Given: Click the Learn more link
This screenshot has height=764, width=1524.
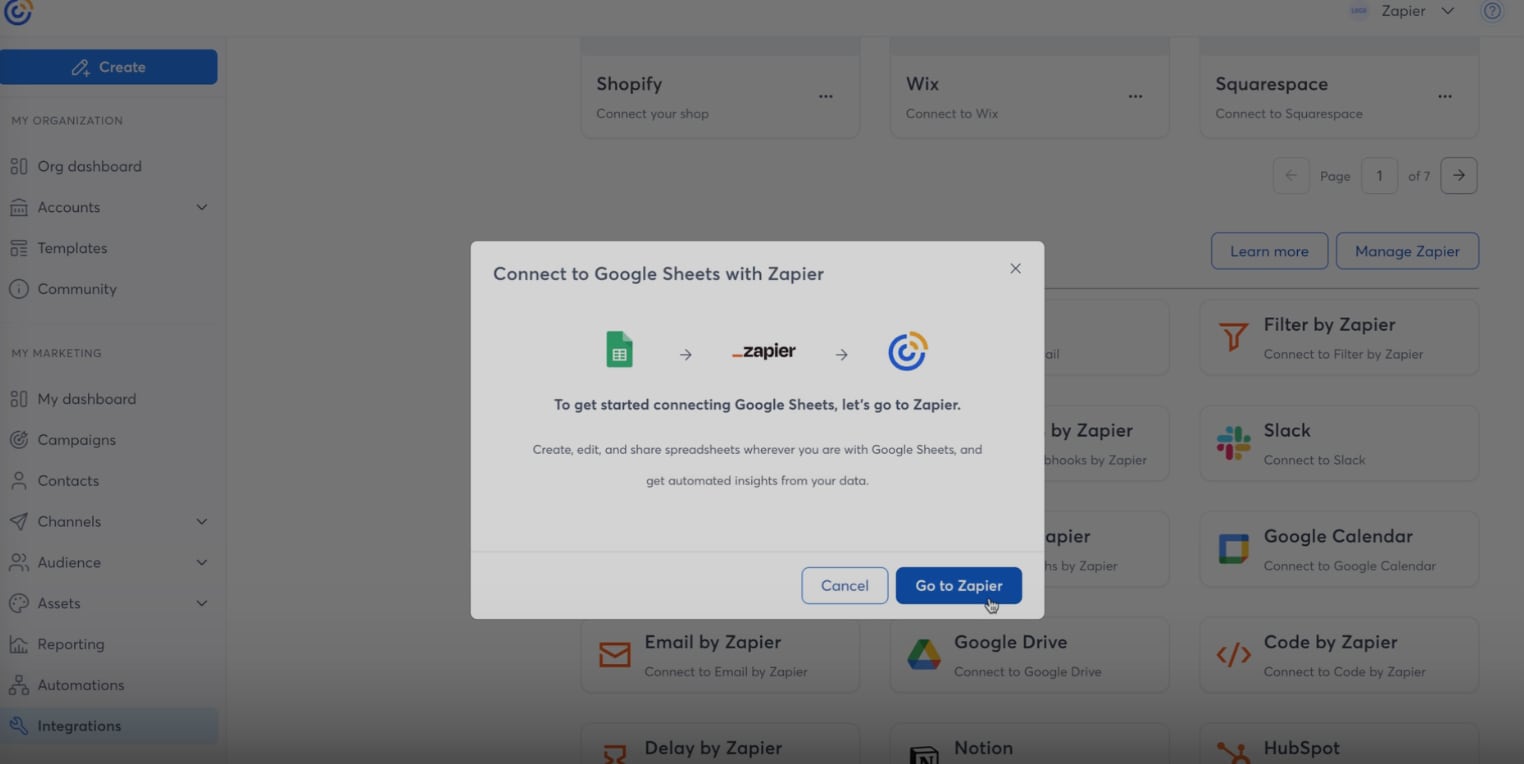Looking at the screenshot, I should pyautogui.click(x=1268, y=251).
